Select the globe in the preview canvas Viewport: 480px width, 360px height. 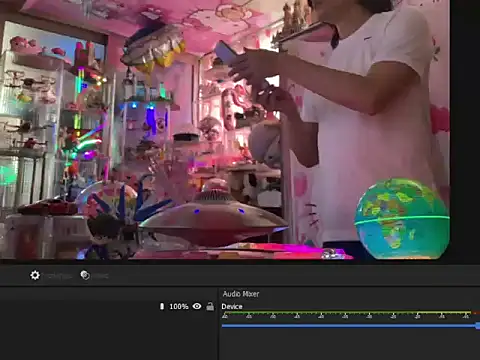click(x=402, y=218)
